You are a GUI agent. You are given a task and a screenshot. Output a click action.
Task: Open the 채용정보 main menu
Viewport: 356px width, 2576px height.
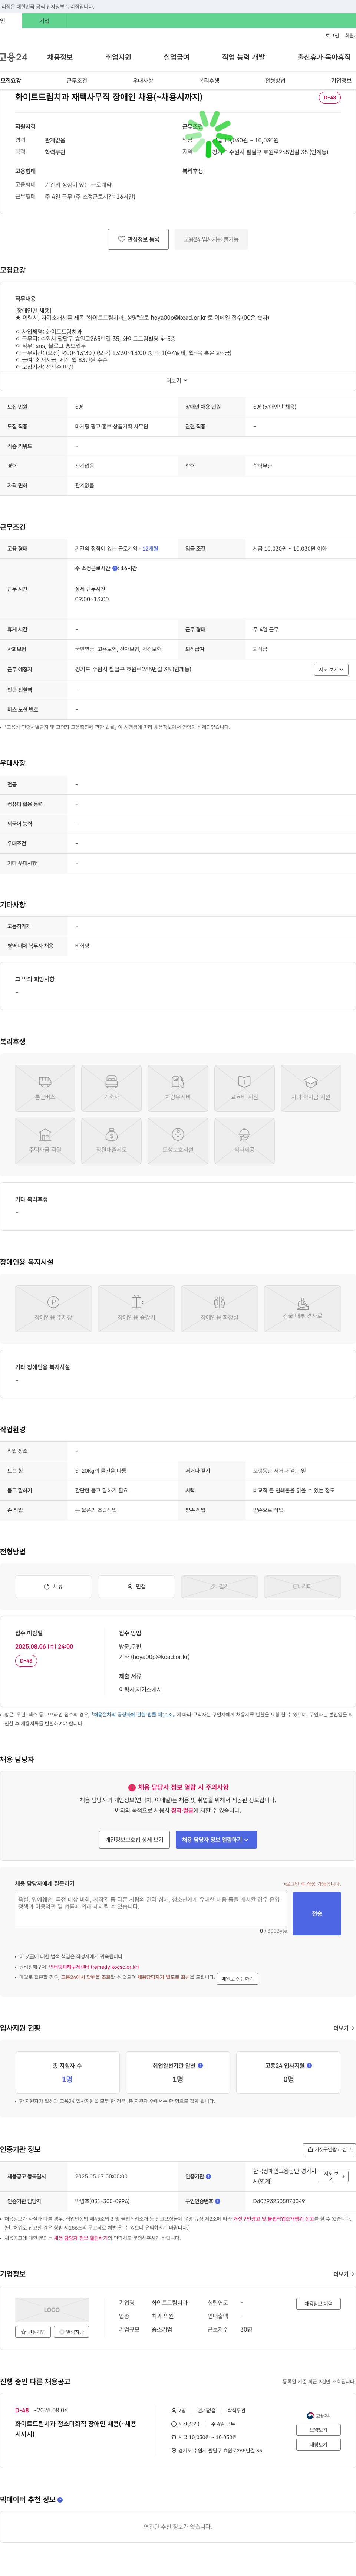click(60, 57)
